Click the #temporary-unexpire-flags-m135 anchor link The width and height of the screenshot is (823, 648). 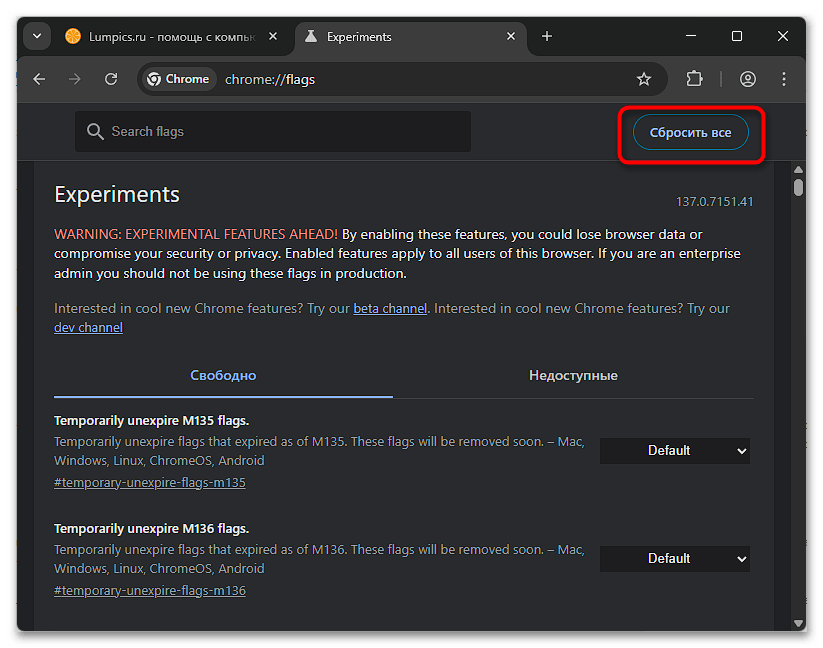point(149,482)
